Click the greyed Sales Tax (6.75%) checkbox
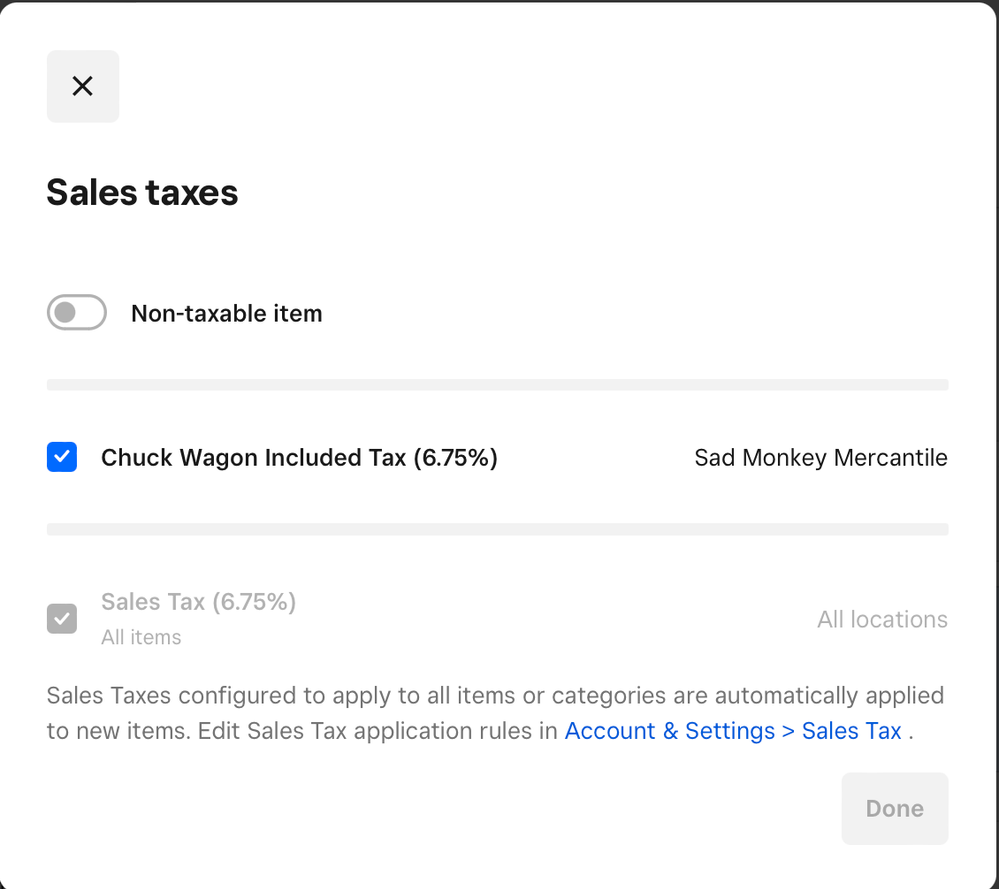The image size is (999, 889). point(62,619)
